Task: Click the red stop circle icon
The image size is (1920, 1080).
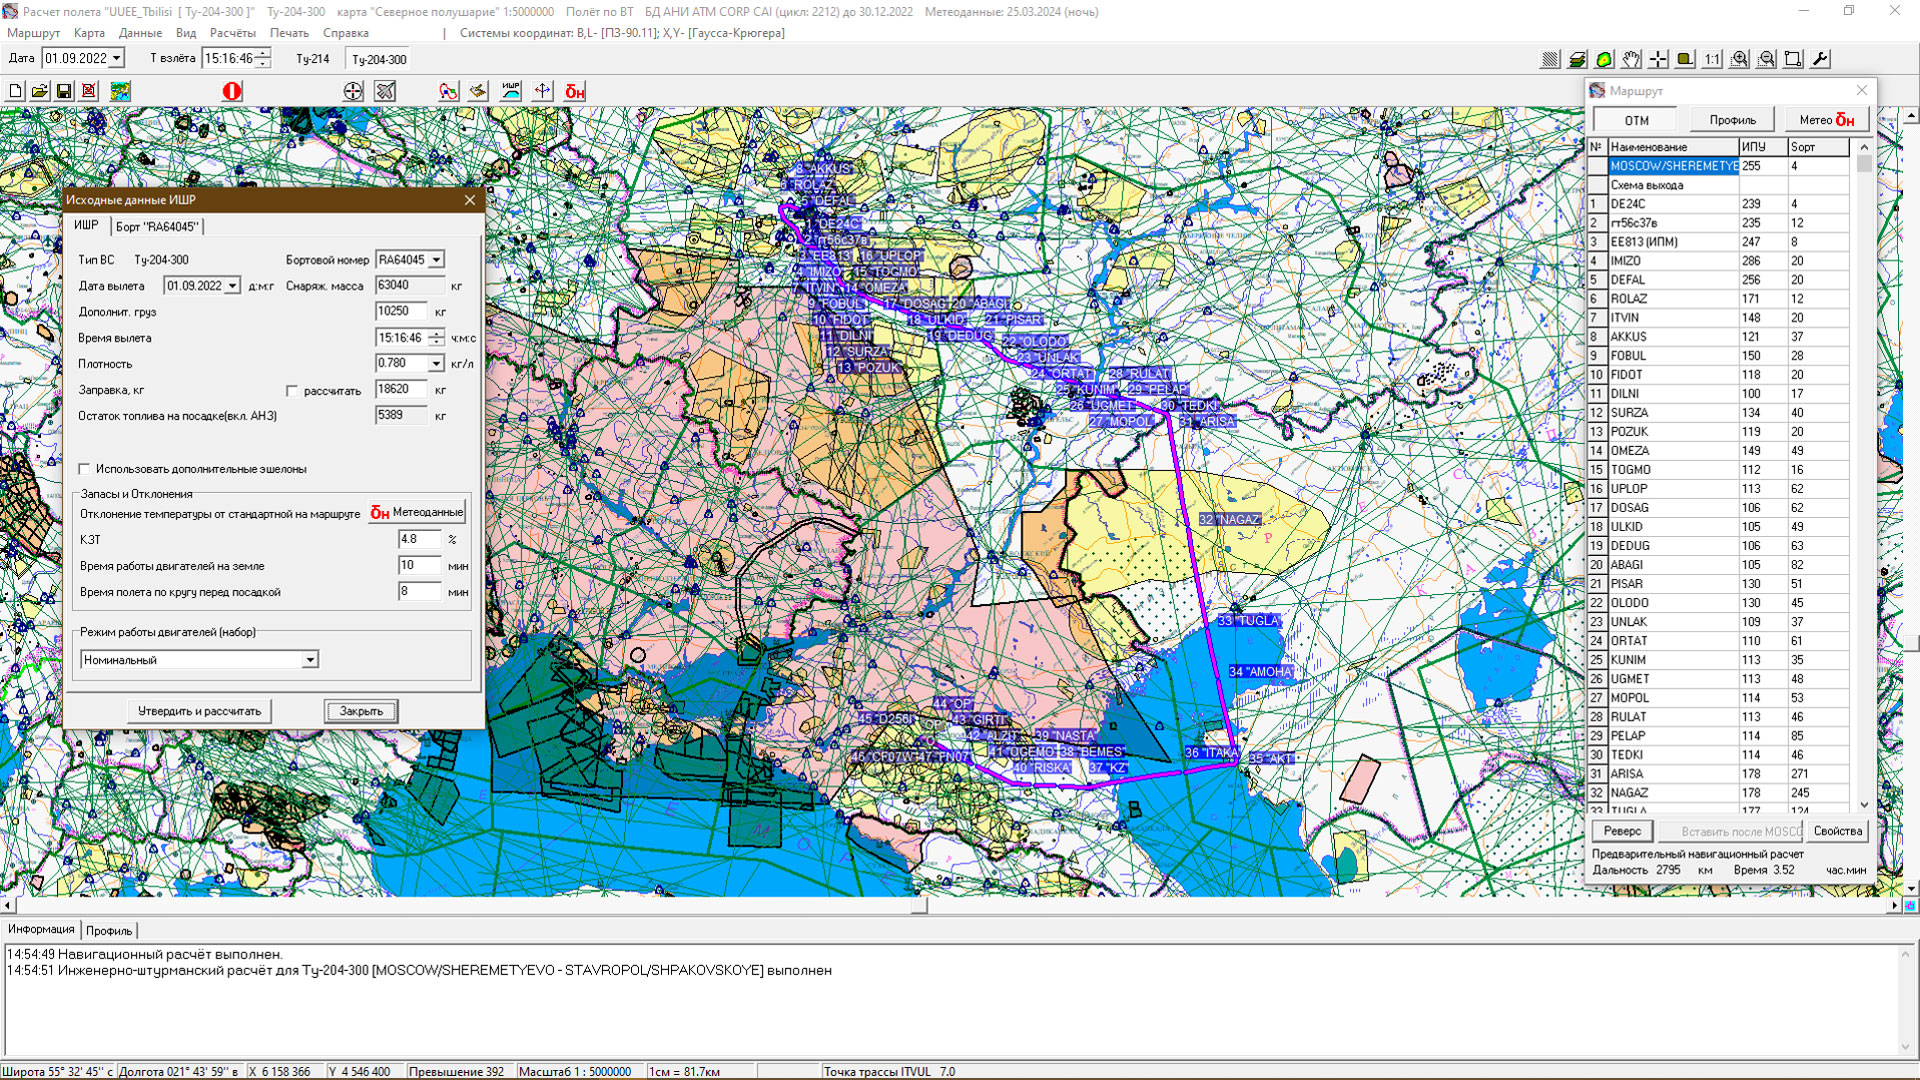Action: pyautogui.click(x=232, y=91)
